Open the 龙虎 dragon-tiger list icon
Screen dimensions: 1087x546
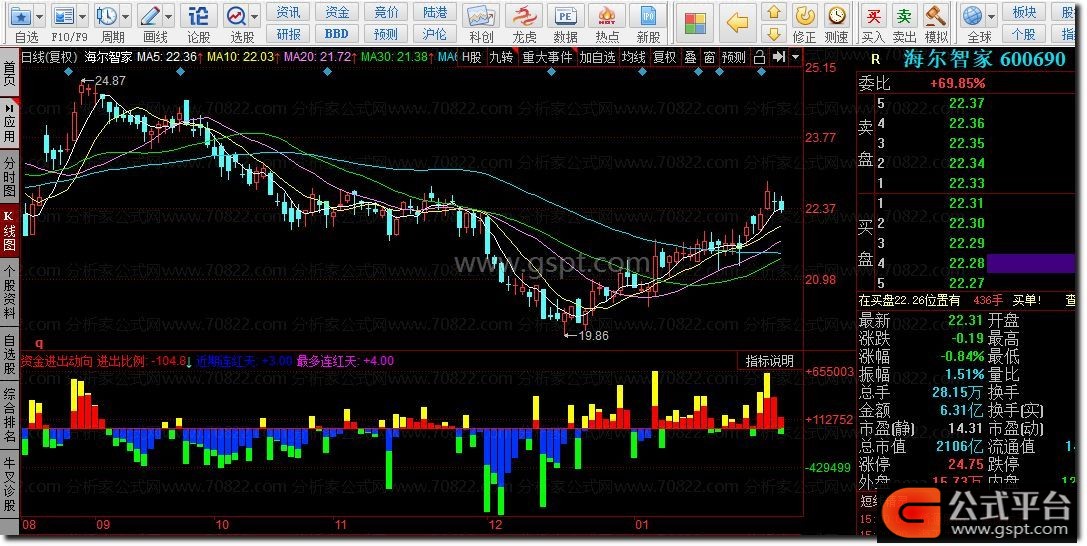pyautogui.click(x=524, y=16)
